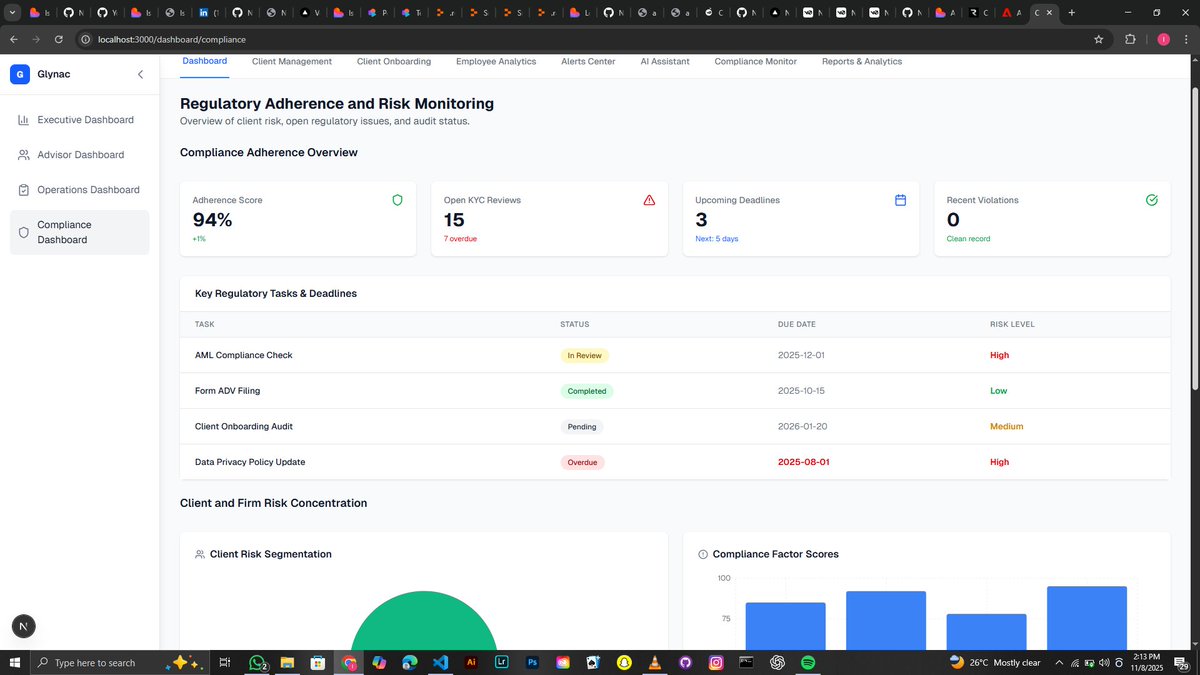Open the Client Management tab
The height and width of the screenshot is (675, 1200).
[x=292, y=61]
